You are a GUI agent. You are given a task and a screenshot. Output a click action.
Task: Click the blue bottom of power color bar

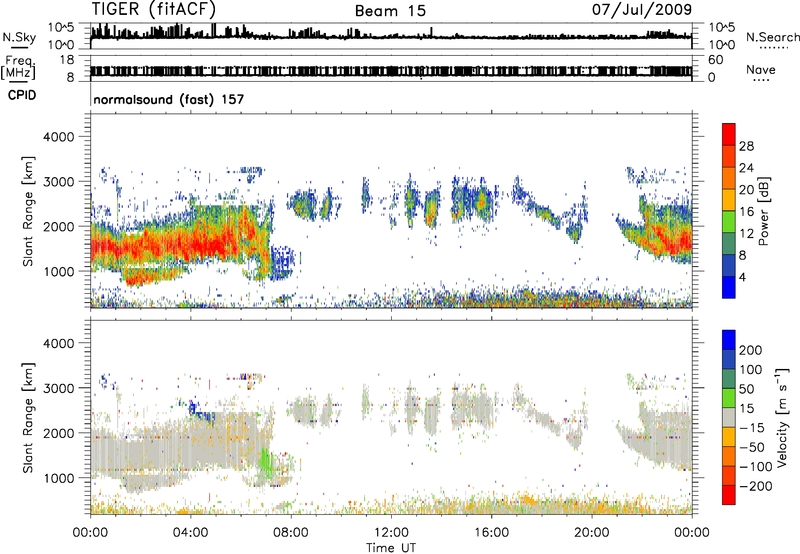(729, 287)
